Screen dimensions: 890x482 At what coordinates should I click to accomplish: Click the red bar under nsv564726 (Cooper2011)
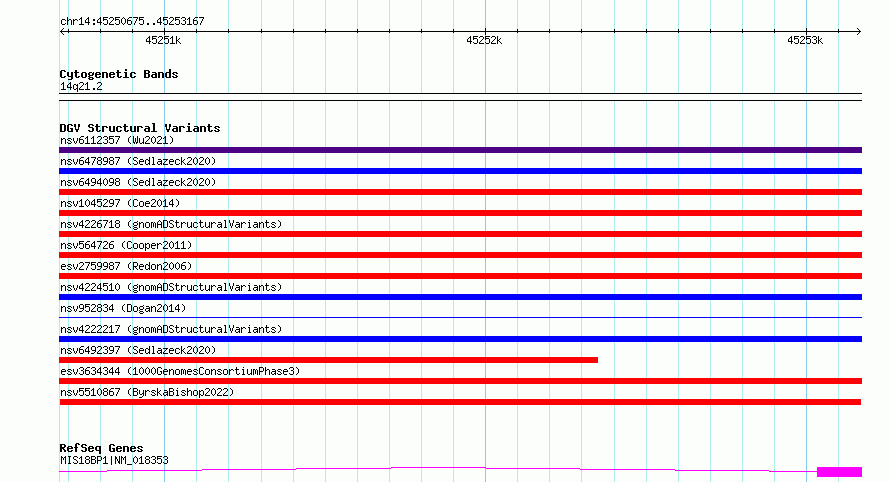click(x=460, y=255)
